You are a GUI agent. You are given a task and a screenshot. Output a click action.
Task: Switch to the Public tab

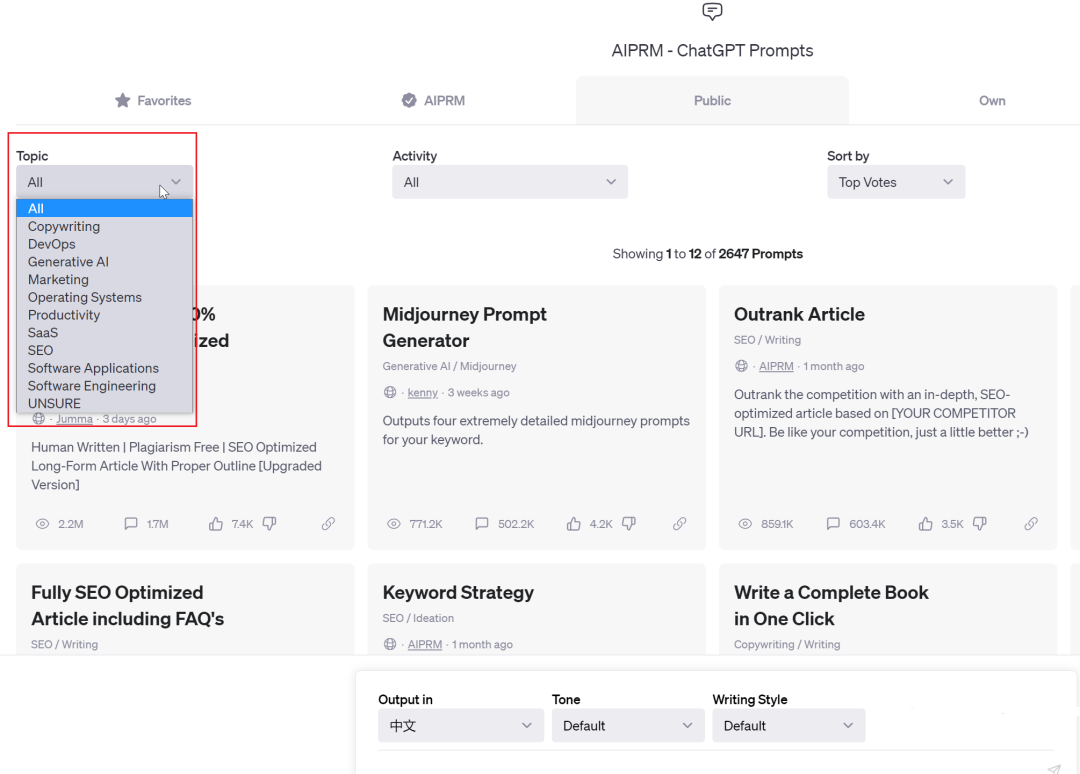(x=712, y=101)
